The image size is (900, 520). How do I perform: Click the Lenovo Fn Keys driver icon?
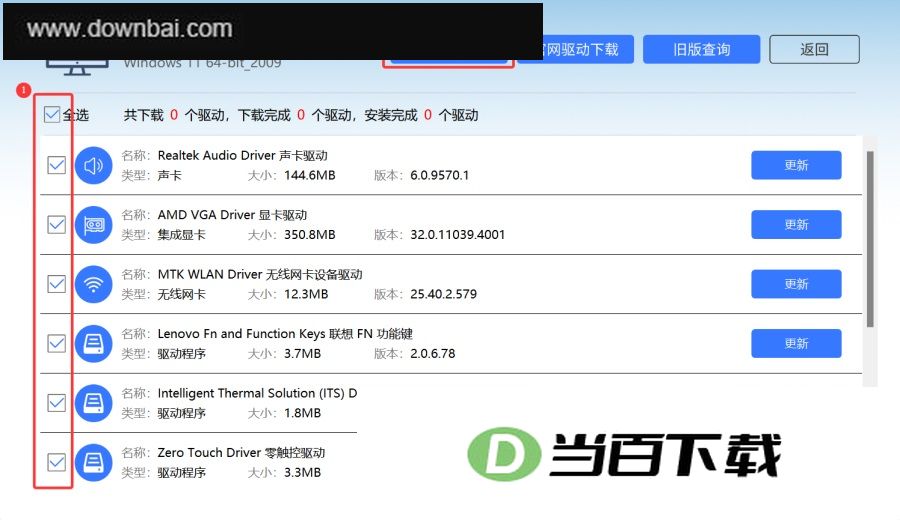(94, 343)
